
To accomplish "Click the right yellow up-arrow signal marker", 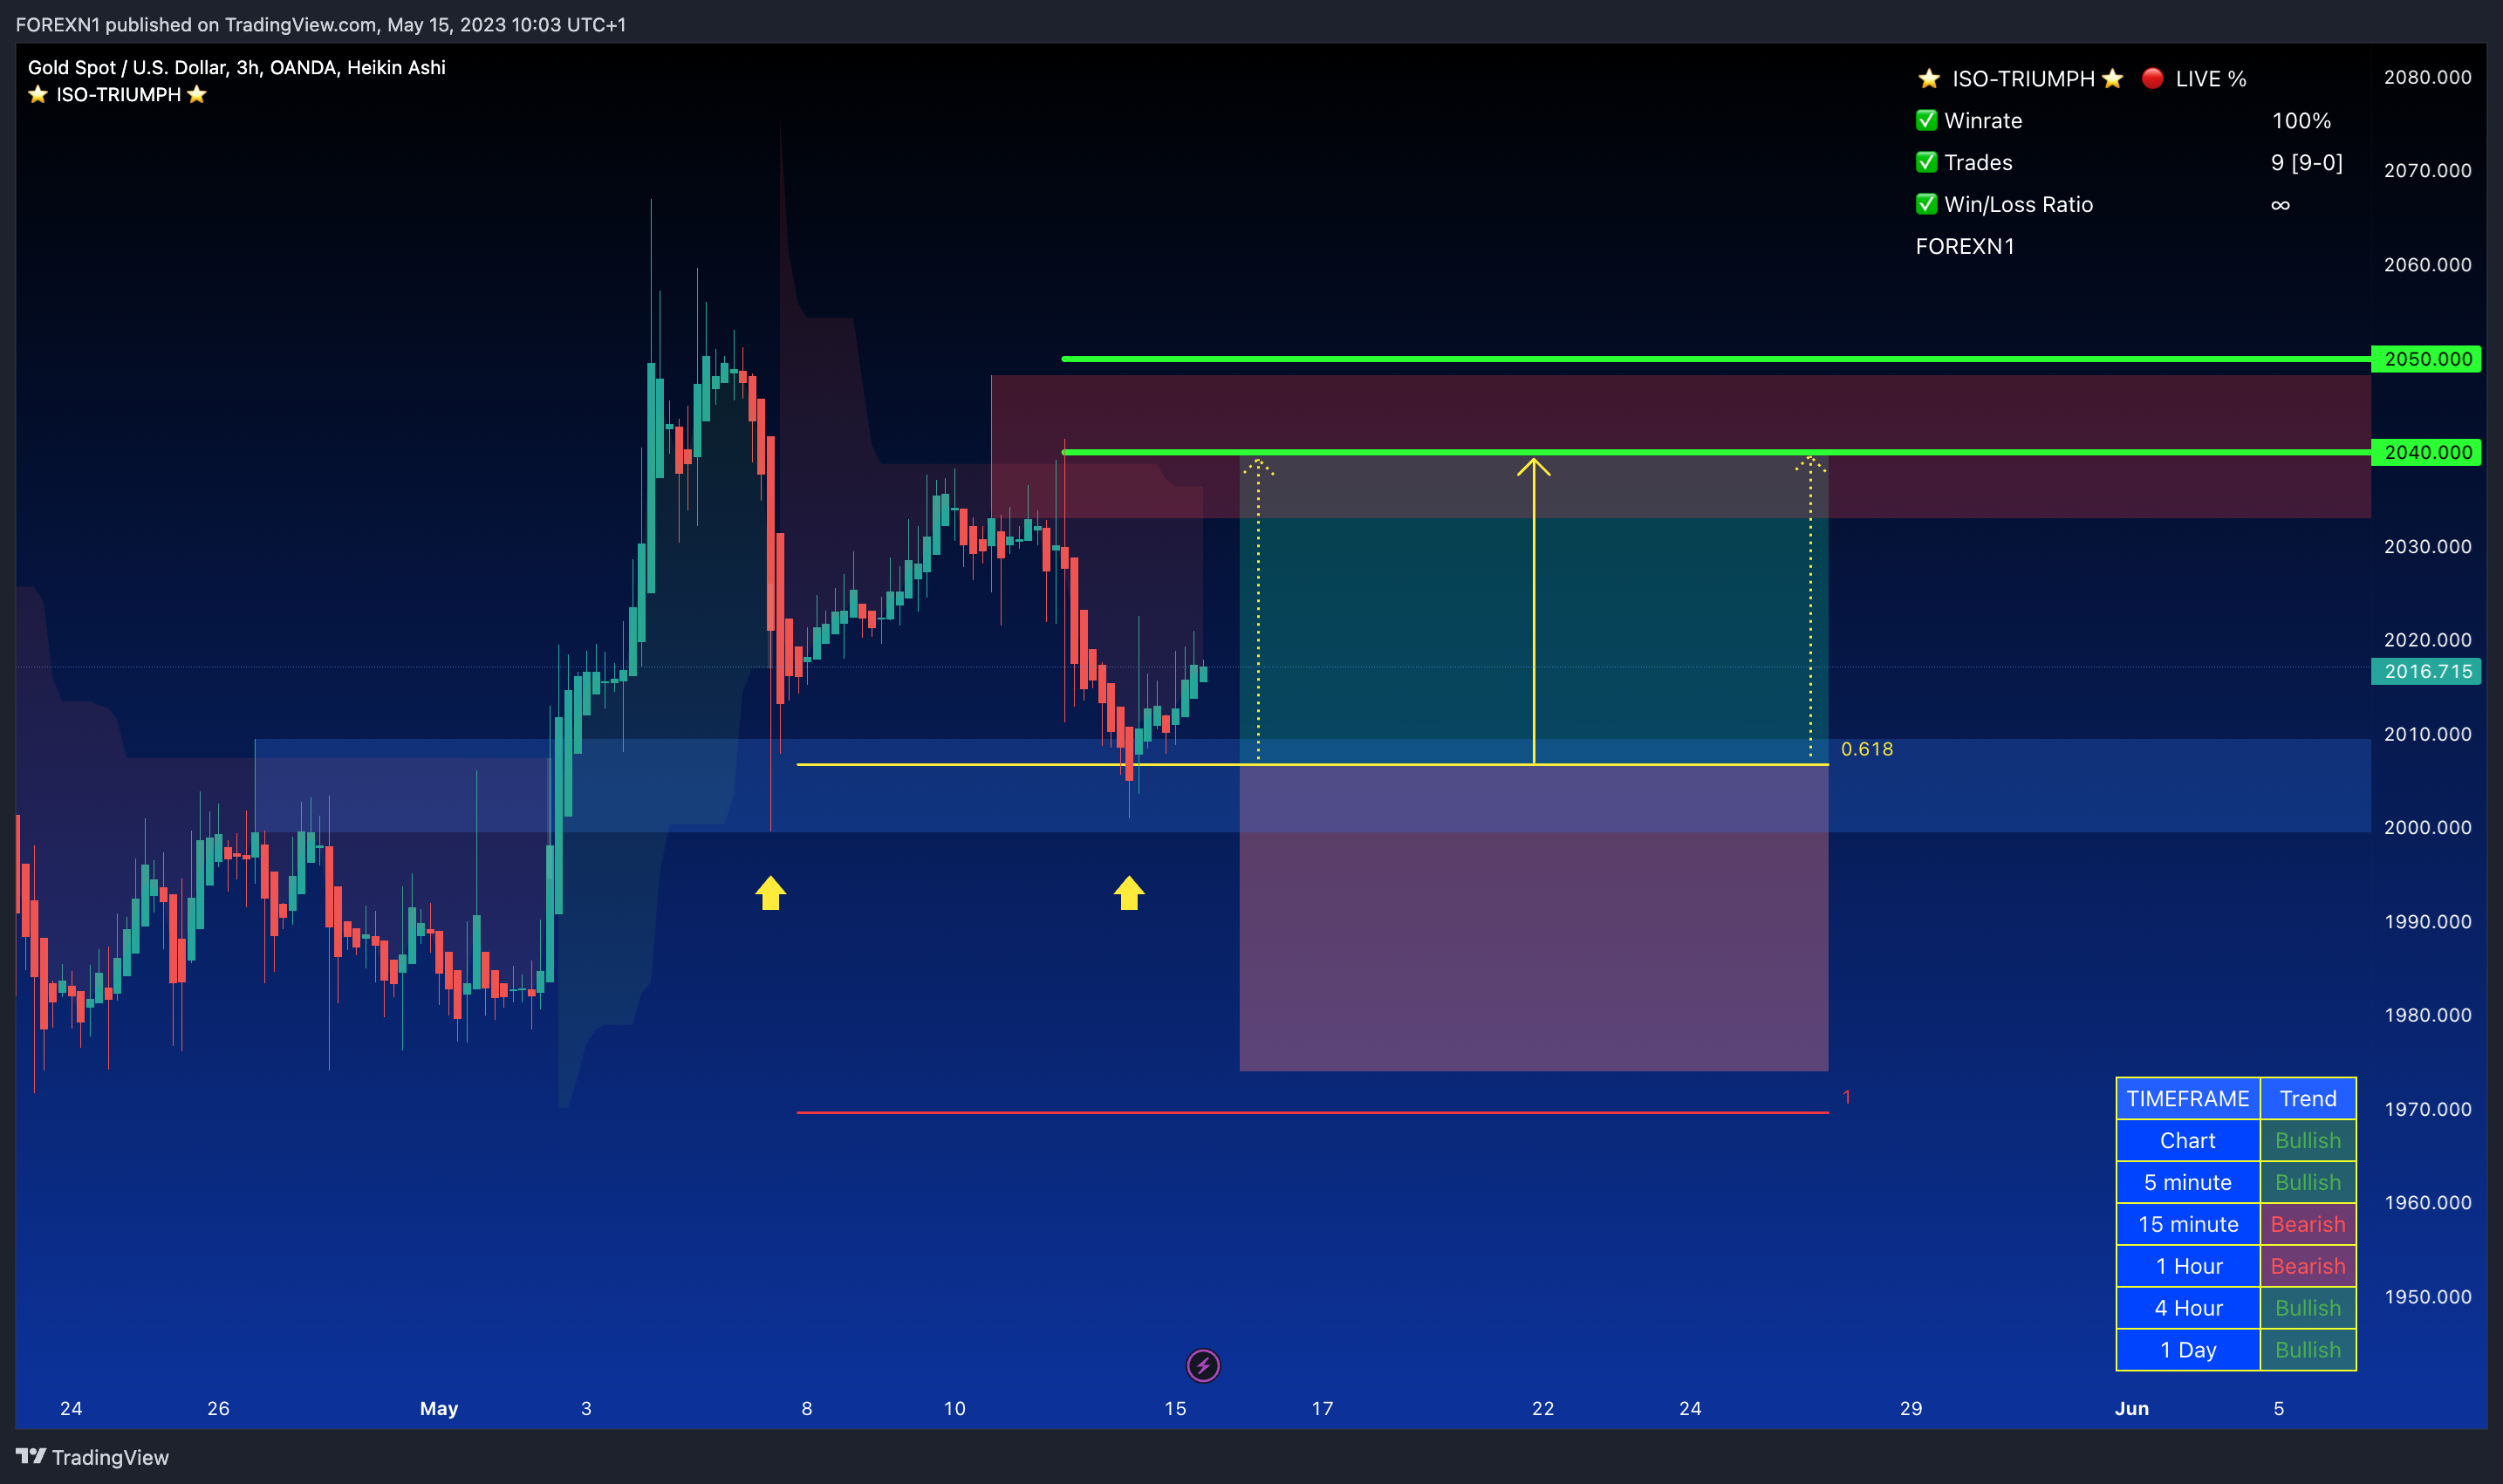I will pyautogui.click(x=1129, y=892).
